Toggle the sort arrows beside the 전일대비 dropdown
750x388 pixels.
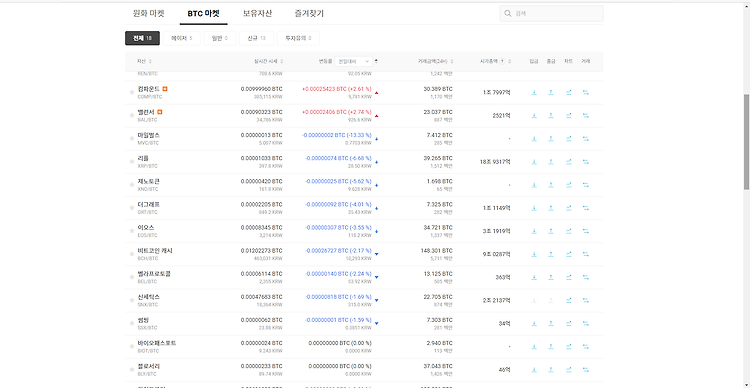[376, 61]
